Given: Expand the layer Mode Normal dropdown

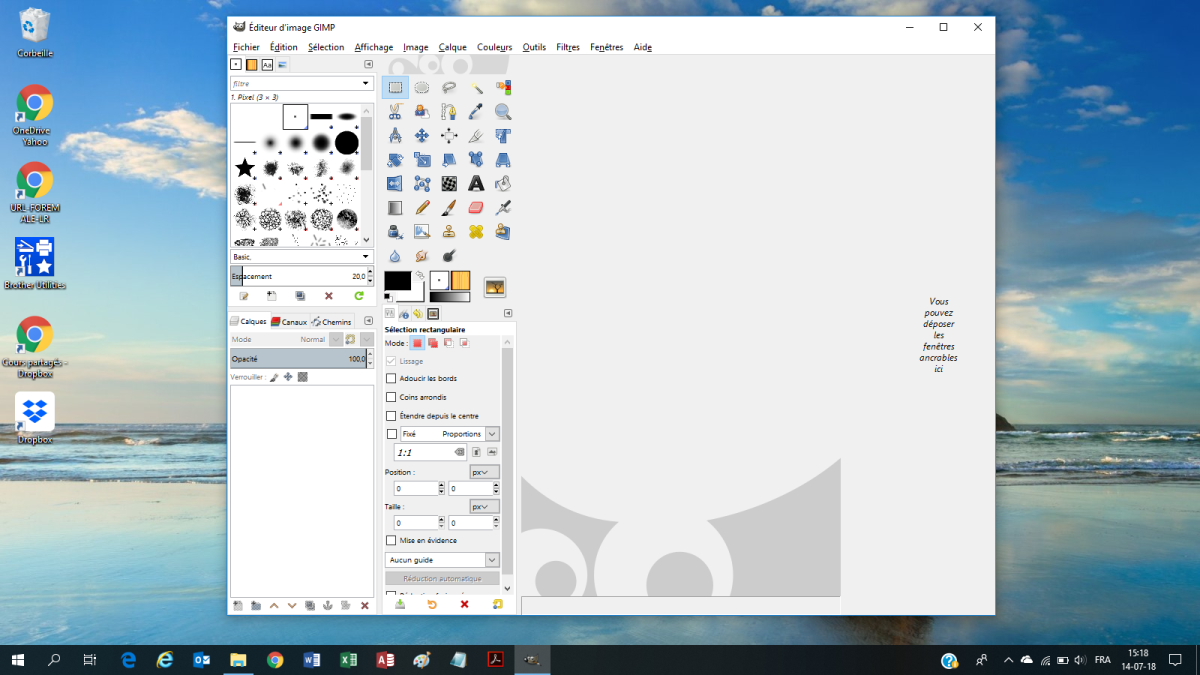Looking at the screenshot, I should pyautogui.click(x=335, y=340).
